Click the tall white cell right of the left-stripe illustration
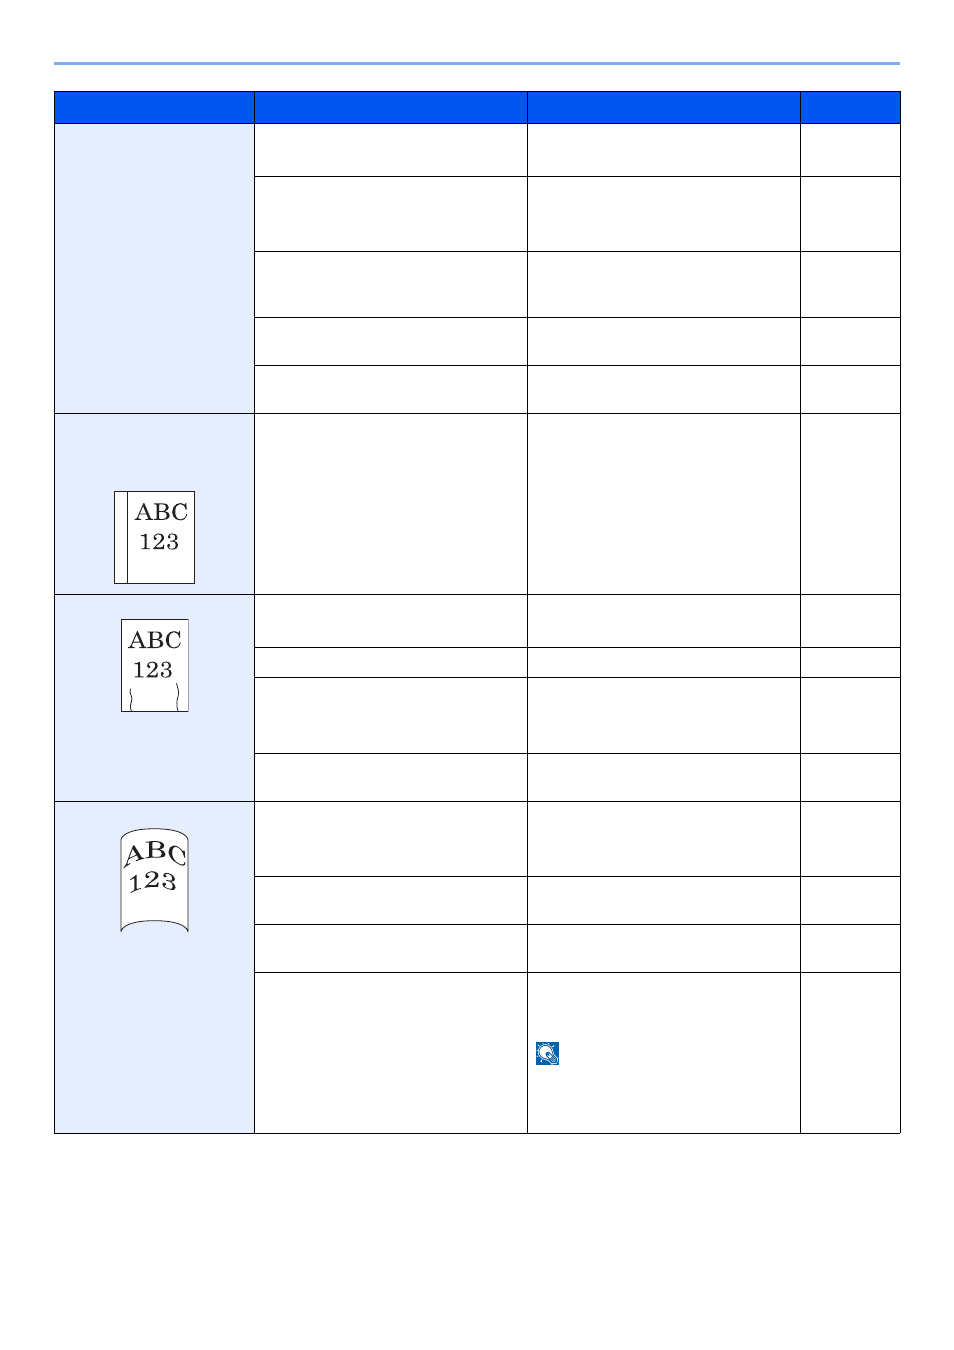The width and height of the screenshot is (954, 1350). 391,504
